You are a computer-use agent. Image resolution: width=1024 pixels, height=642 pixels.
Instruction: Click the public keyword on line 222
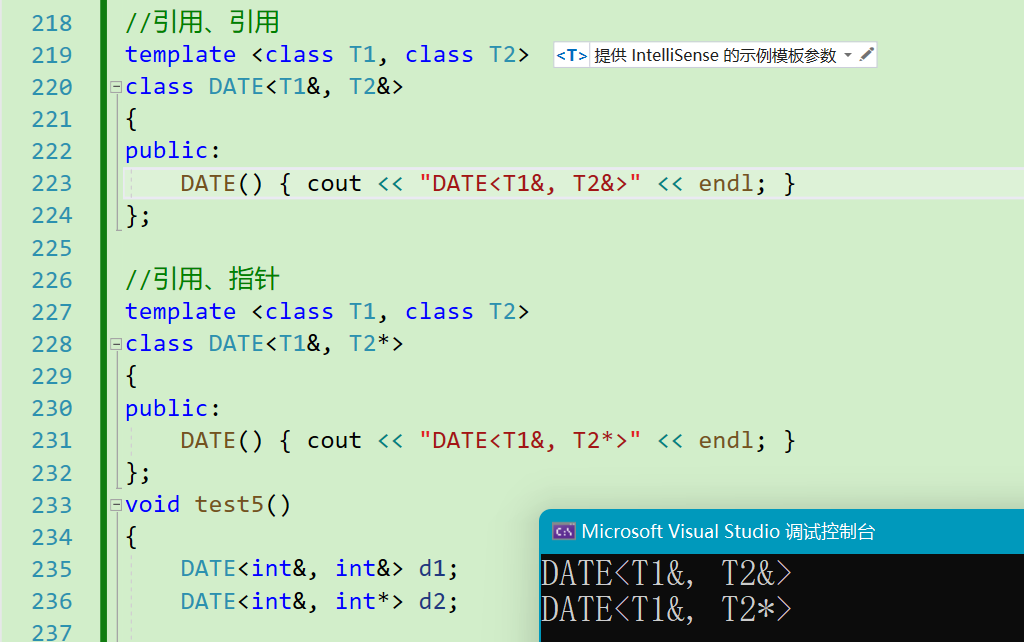tap(167, 152)
